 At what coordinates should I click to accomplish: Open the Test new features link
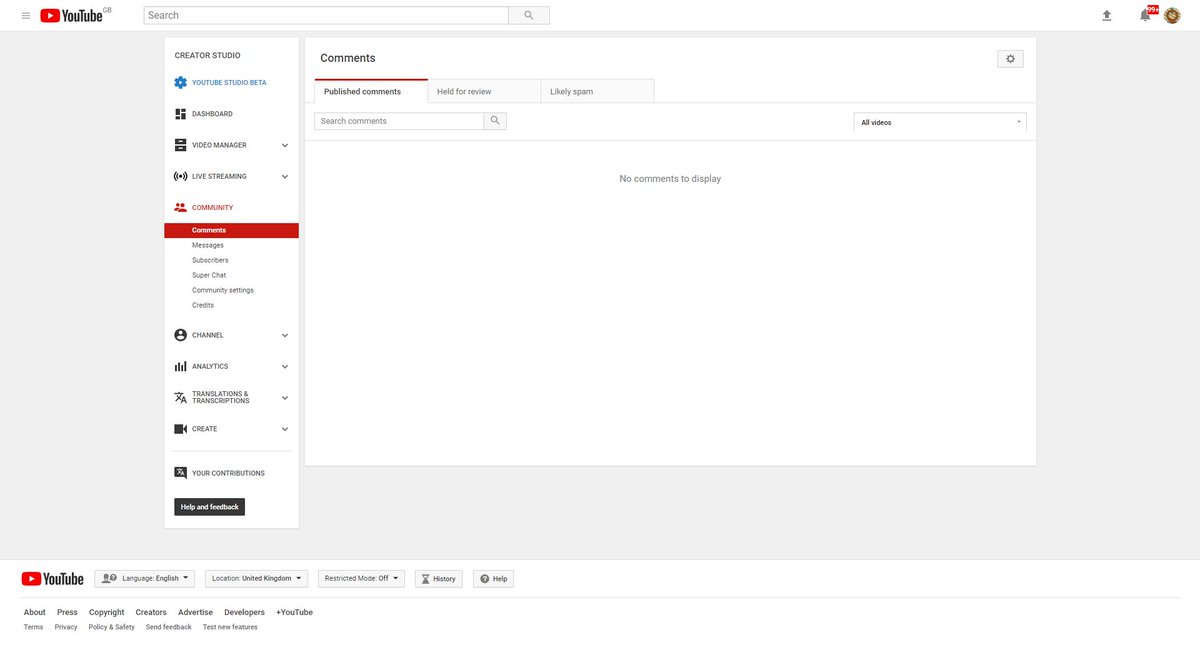pyautogui.click(x=230, y=627)
